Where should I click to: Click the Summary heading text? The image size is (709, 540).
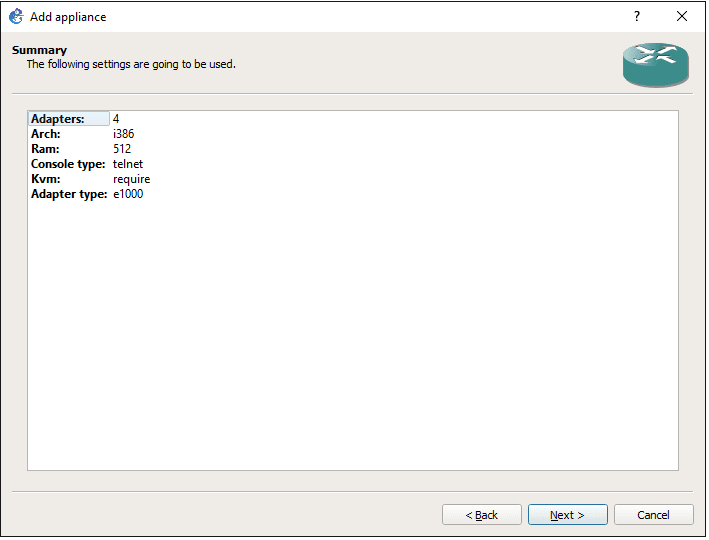[40, 50]
